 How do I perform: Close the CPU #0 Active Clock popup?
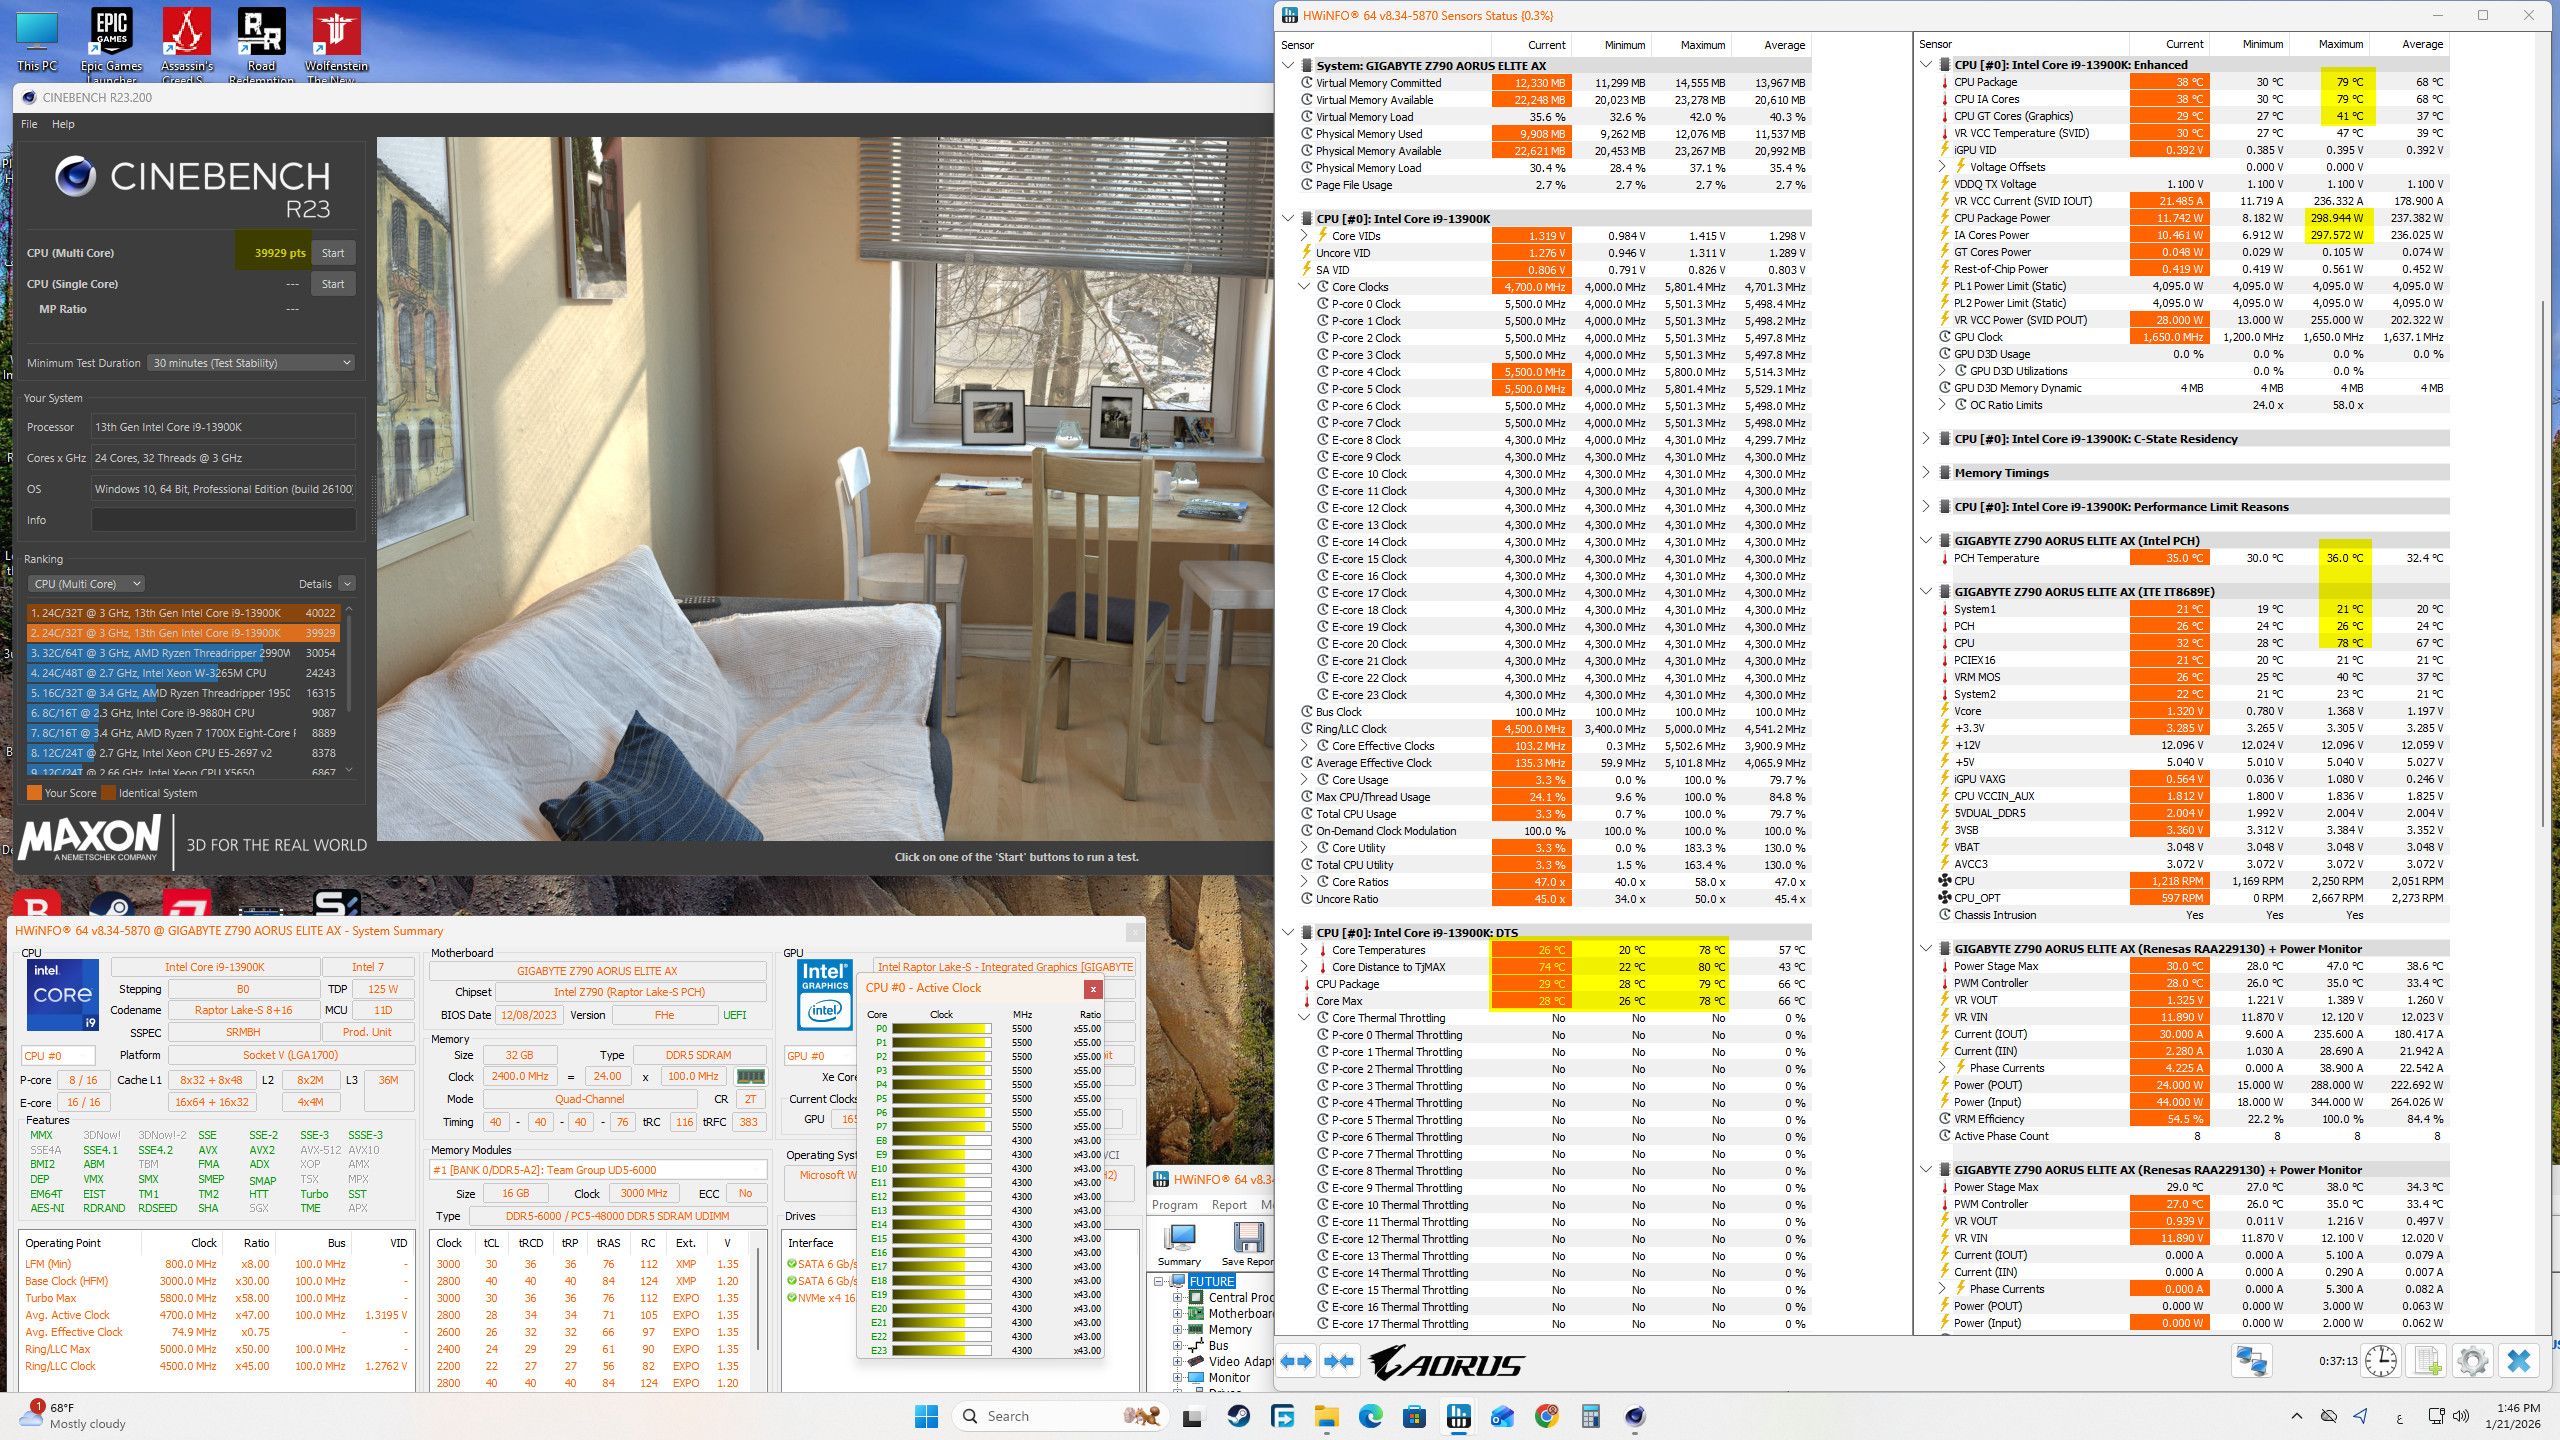pos(1093,988)
